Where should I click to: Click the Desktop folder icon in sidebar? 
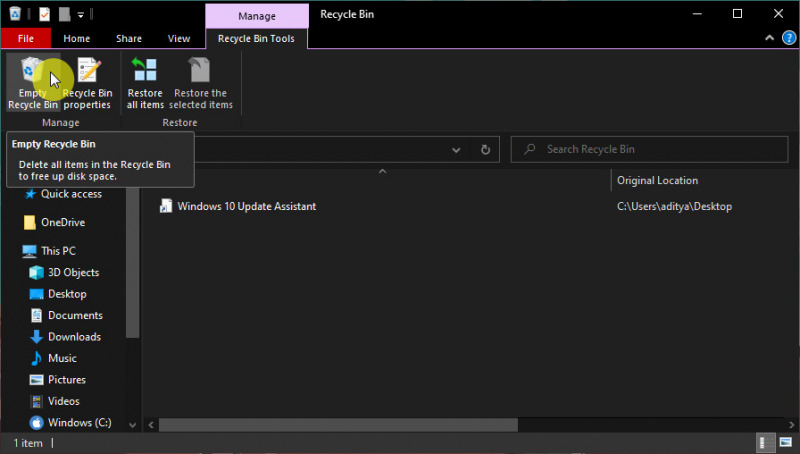(36, 294)
